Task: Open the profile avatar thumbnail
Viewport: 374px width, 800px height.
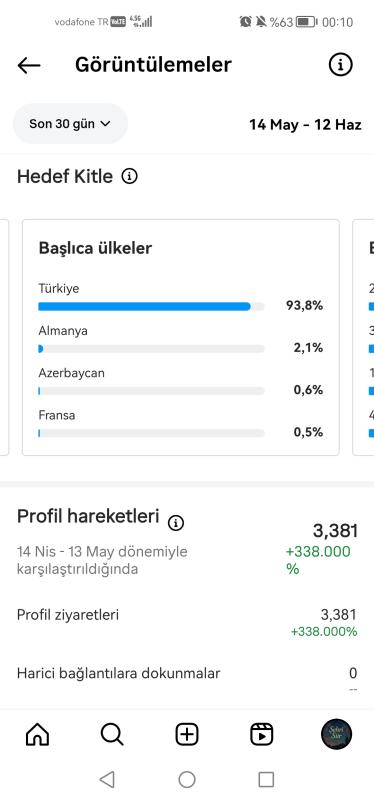Action: tap(336, 734)
